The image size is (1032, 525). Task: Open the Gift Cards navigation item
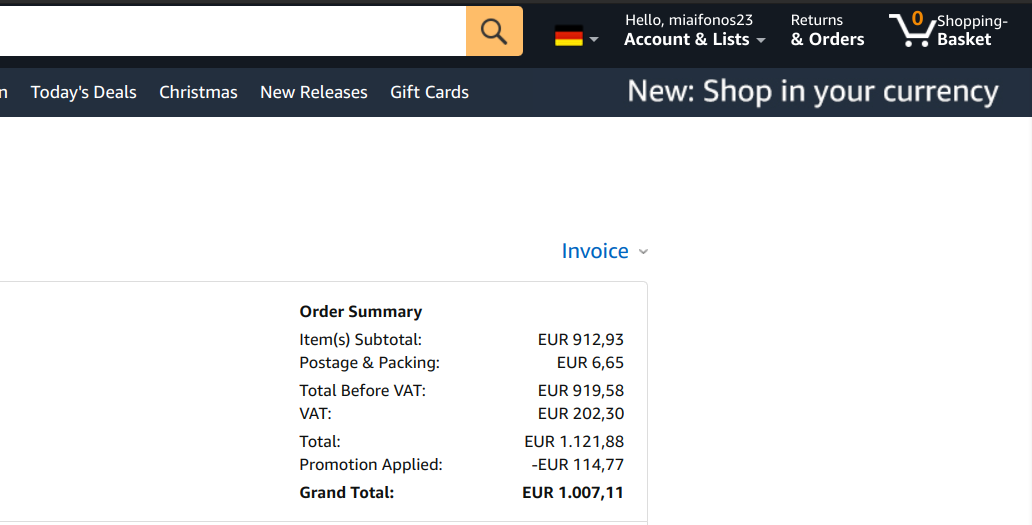coord(429,92)
